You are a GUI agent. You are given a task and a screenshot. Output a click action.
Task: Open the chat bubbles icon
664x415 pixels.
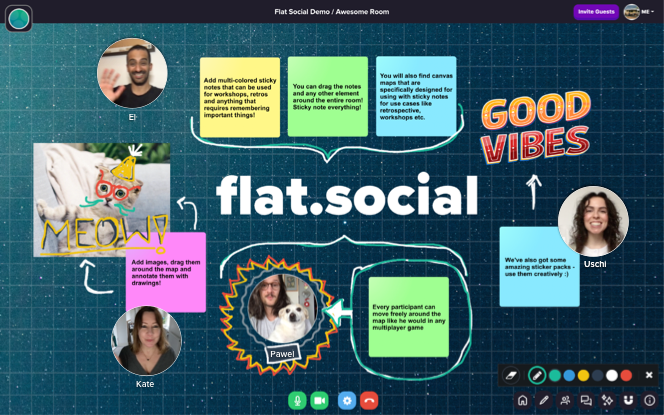click(586, 400)
